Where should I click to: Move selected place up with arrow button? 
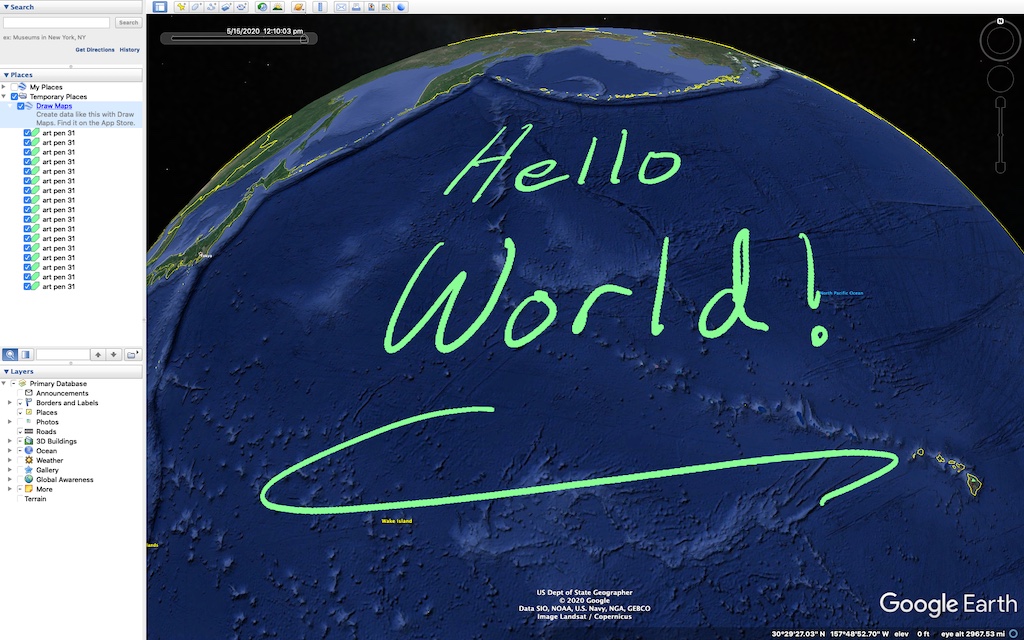pos(98,355)
